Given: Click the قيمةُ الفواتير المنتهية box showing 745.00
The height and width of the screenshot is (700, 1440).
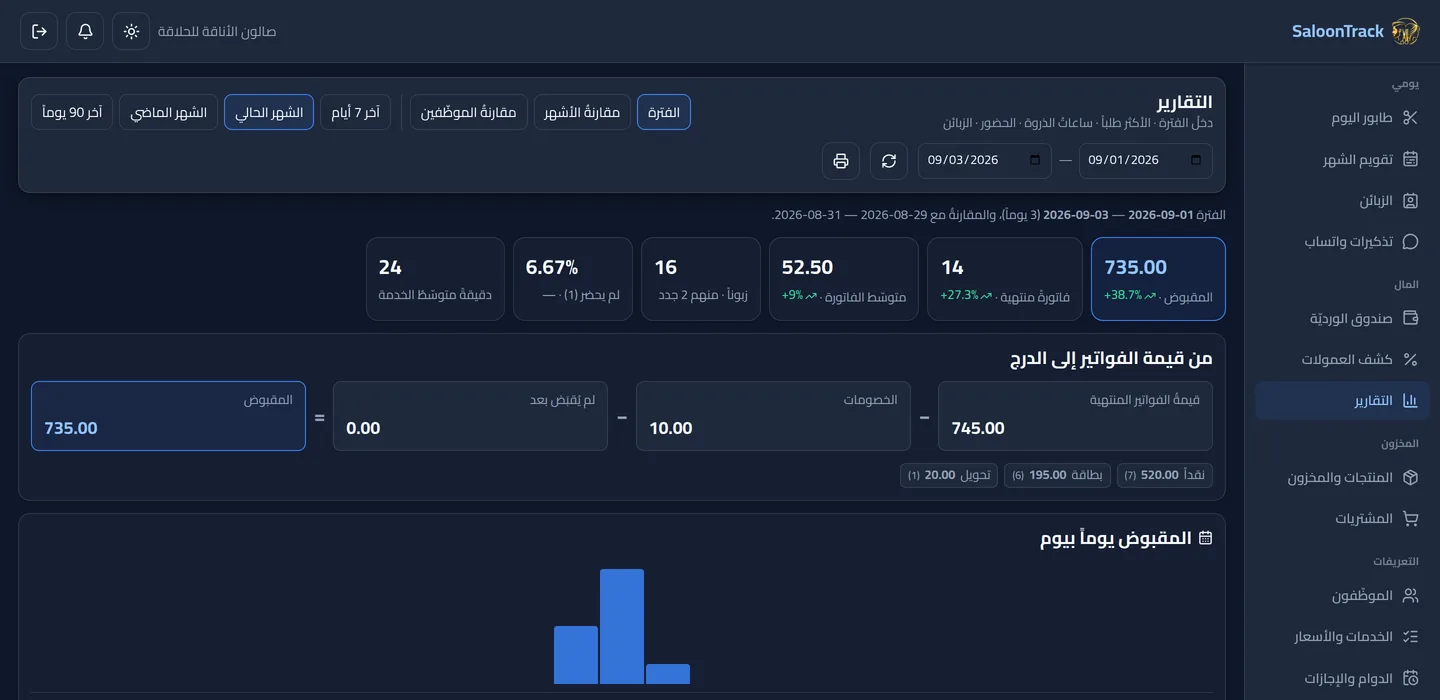Looking at the screenshot, I should pyautogui.click(x=1075, y=416).
